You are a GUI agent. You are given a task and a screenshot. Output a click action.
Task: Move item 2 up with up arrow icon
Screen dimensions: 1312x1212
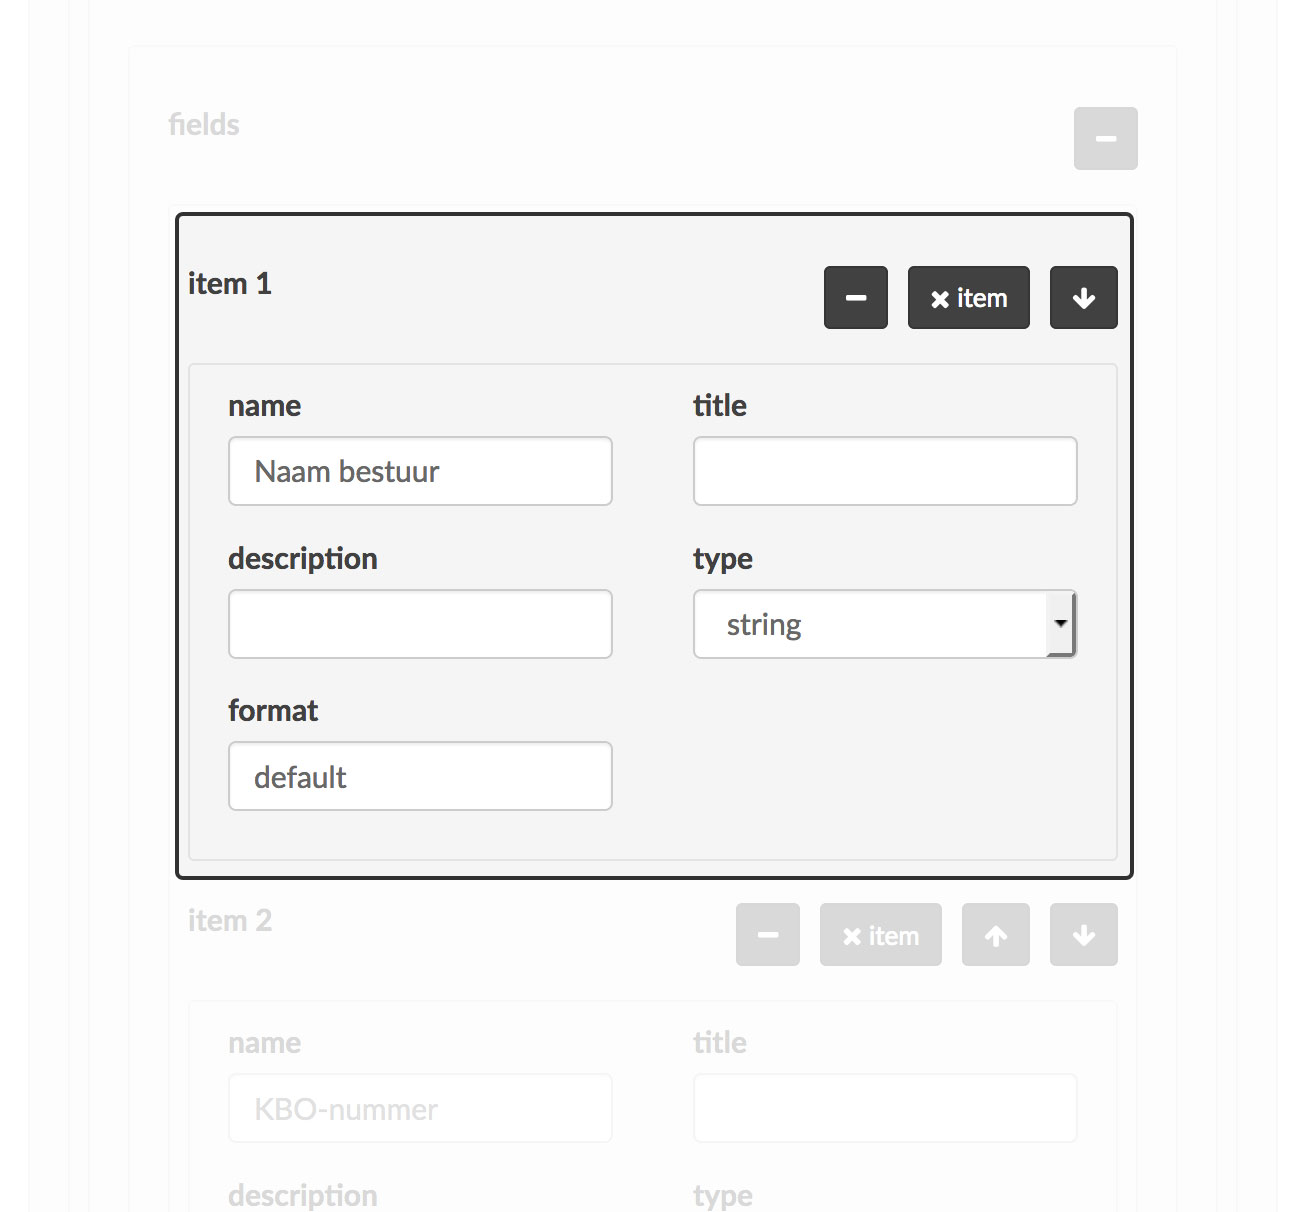(x=995, y=935)
